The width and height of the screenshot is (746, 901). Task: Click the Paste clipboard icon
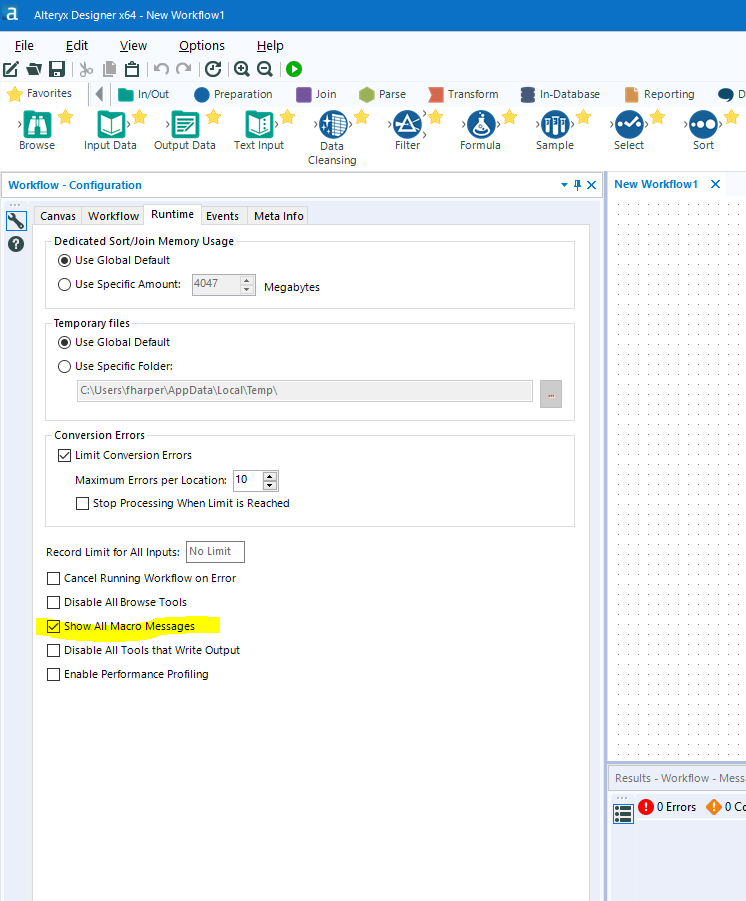132,69
